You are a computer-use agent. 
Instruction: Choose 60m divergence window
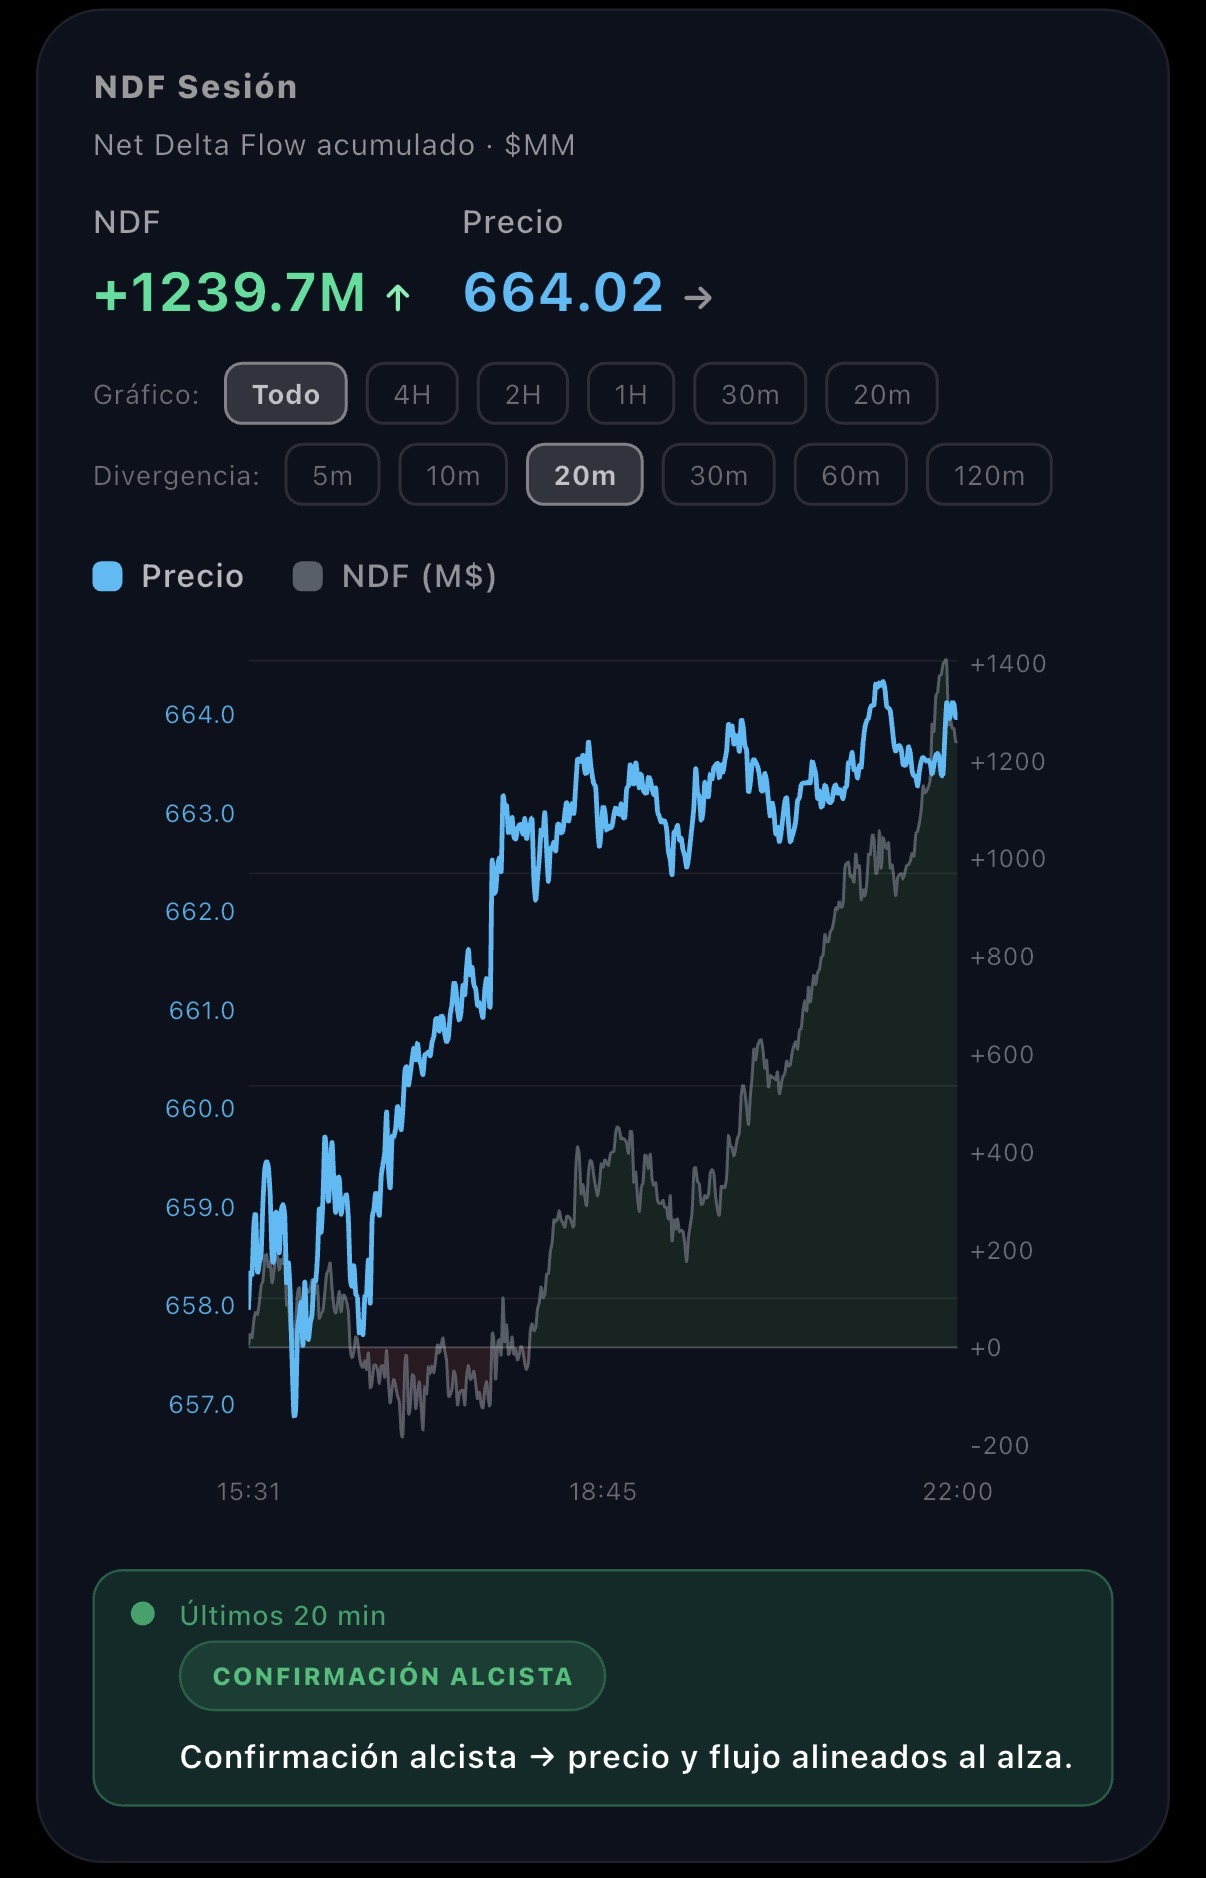pos(850,475)
